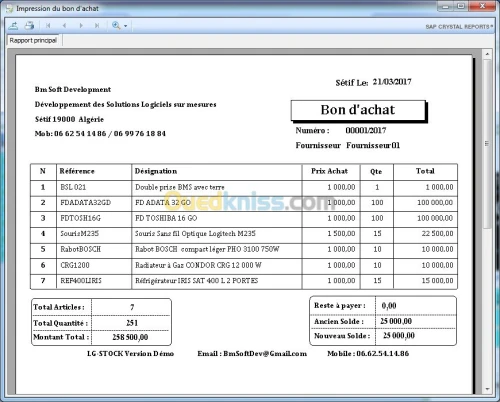
Task: Minimize the Impression du bon d'achat window
Action: (446, 6)
